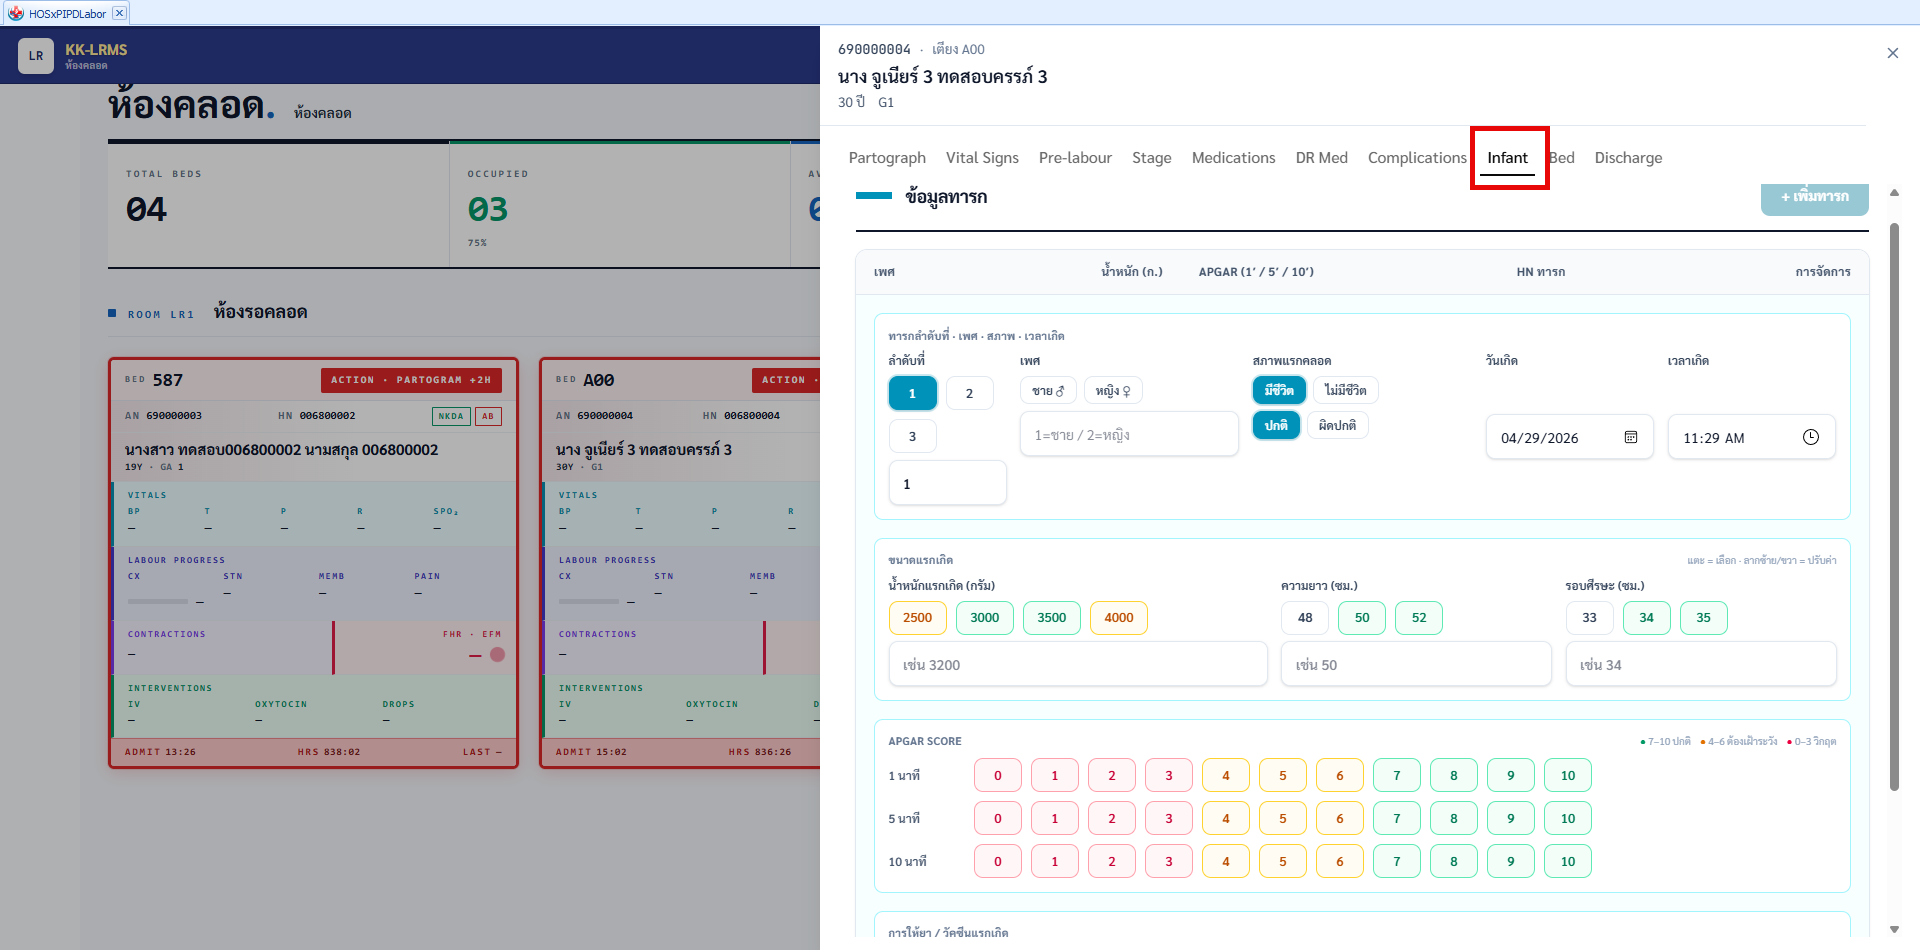Select infant order number 2
Screen dimensions: 1920x950
pyautogui.click(x=969, y=393)
